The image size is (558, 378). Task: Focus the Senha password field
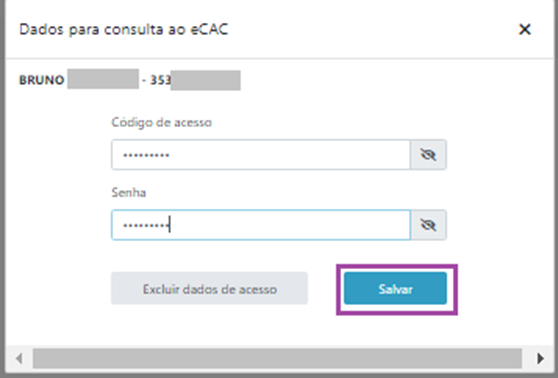pyautogui.click(x=261, y=225)
